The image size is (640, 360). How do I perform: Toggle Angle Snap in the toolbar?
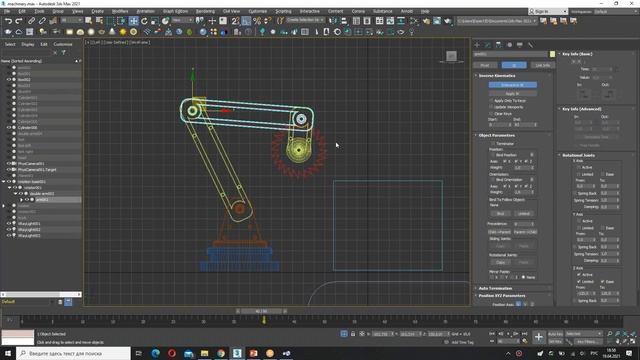[x=246, y=21]
